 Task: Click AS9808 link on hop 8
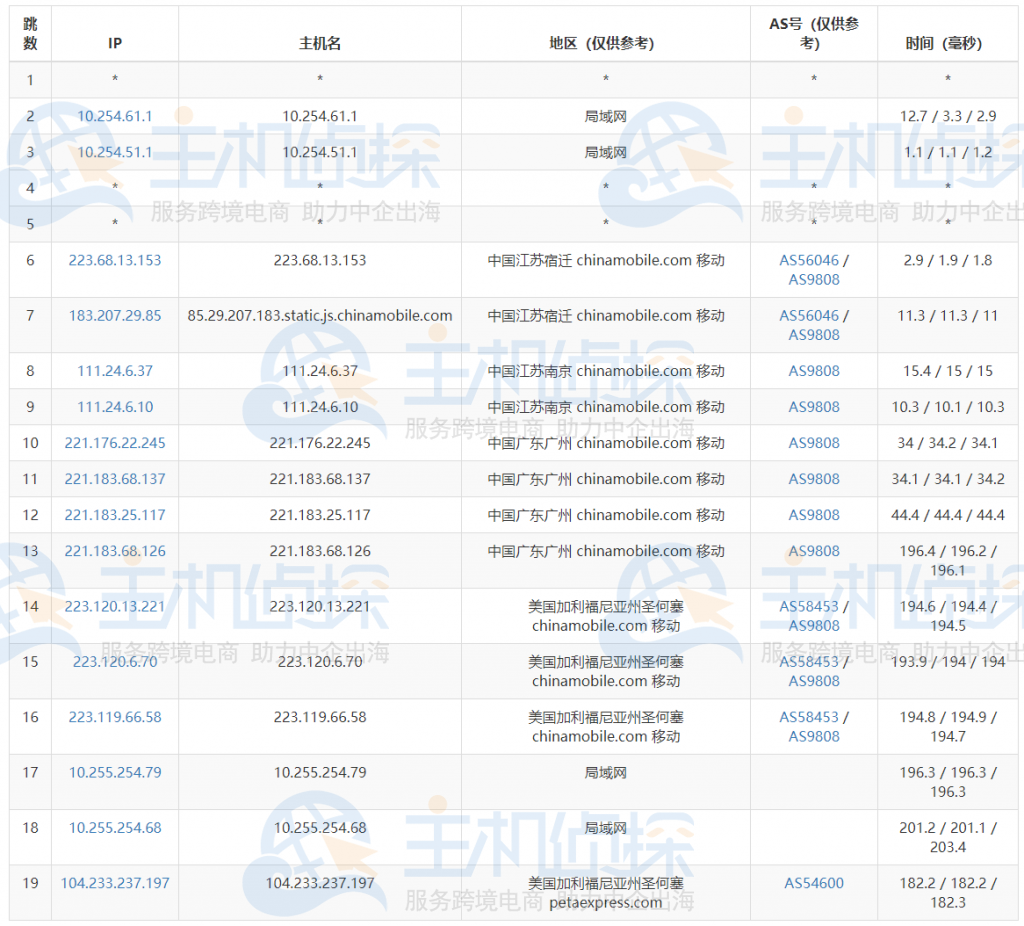pyautogui.click(x=813, y=370)
